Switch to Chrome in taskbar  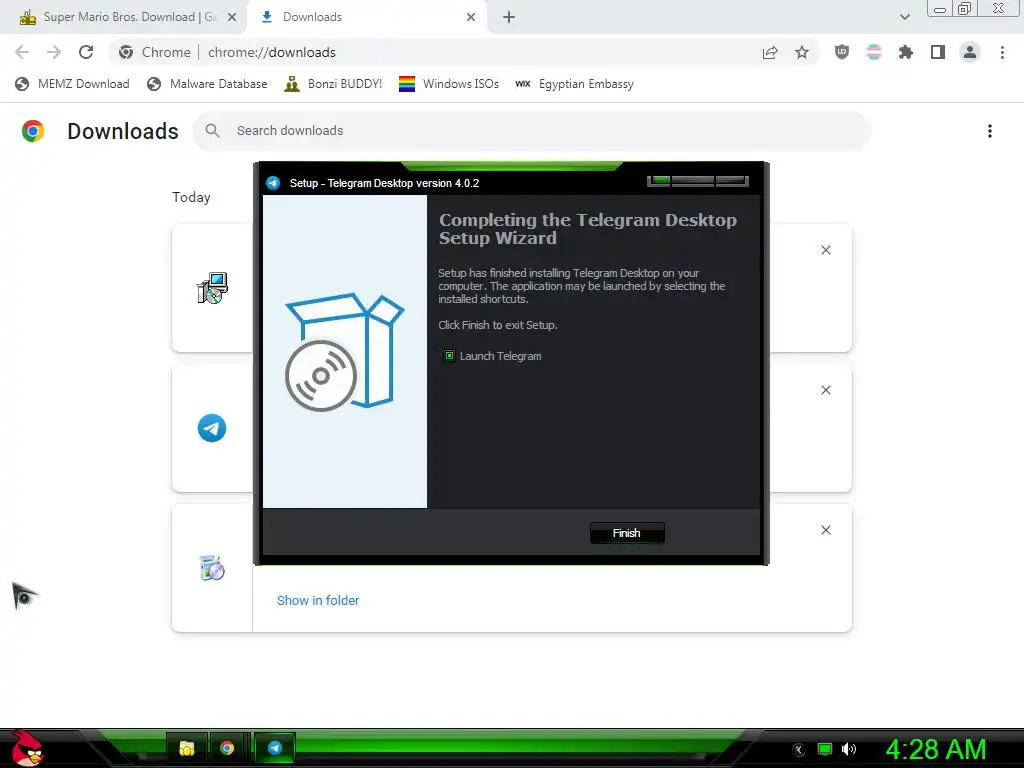pos(227,748)
